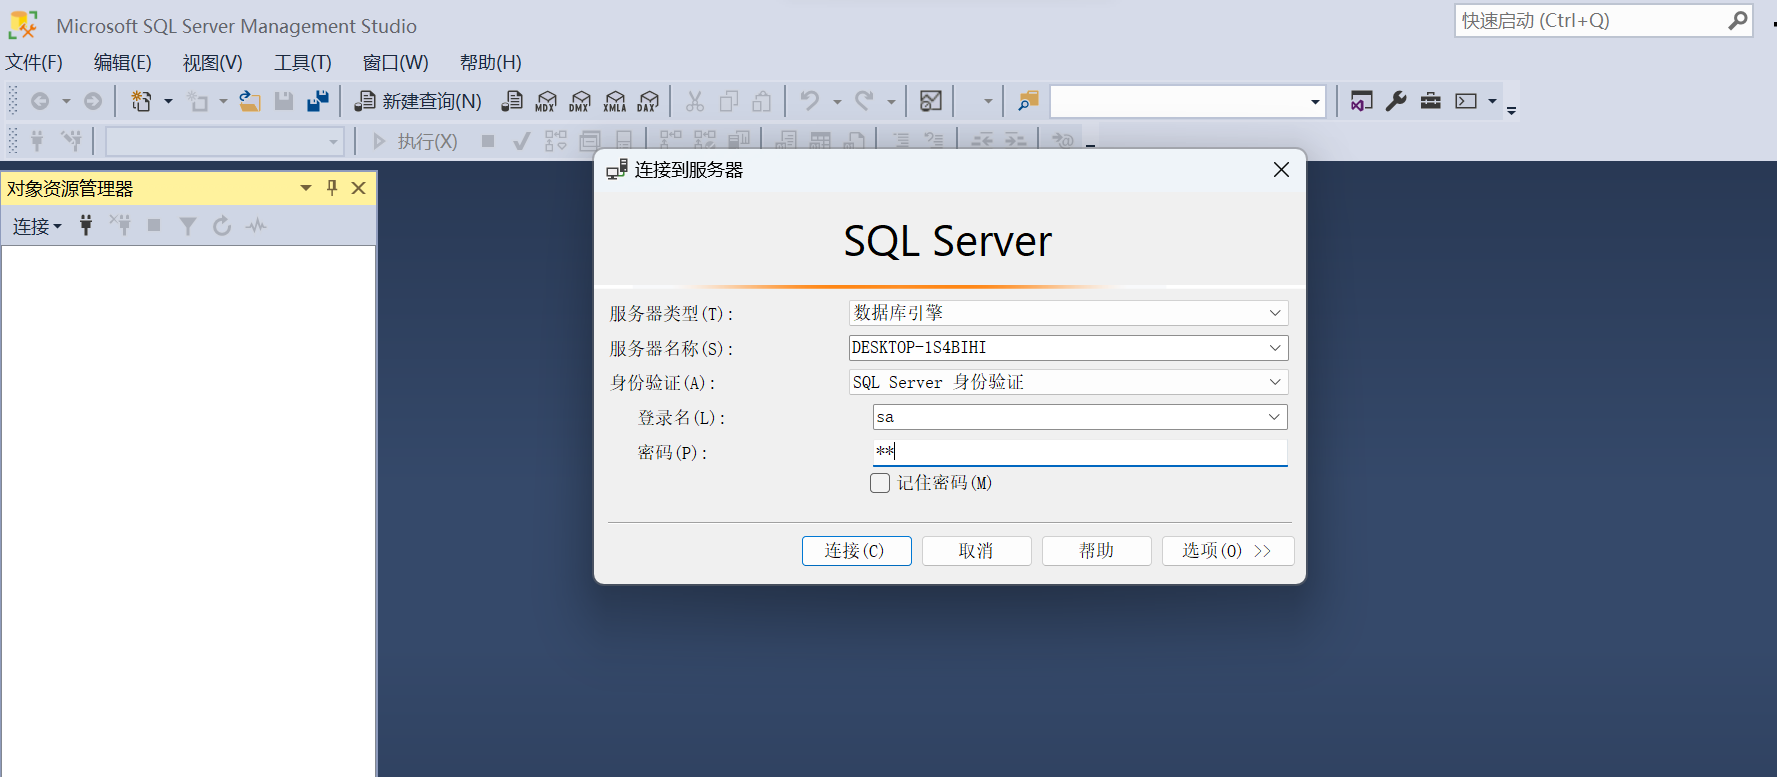Click the Cut scissors icon
1777x777 pixels.
[x=695, y=101]
